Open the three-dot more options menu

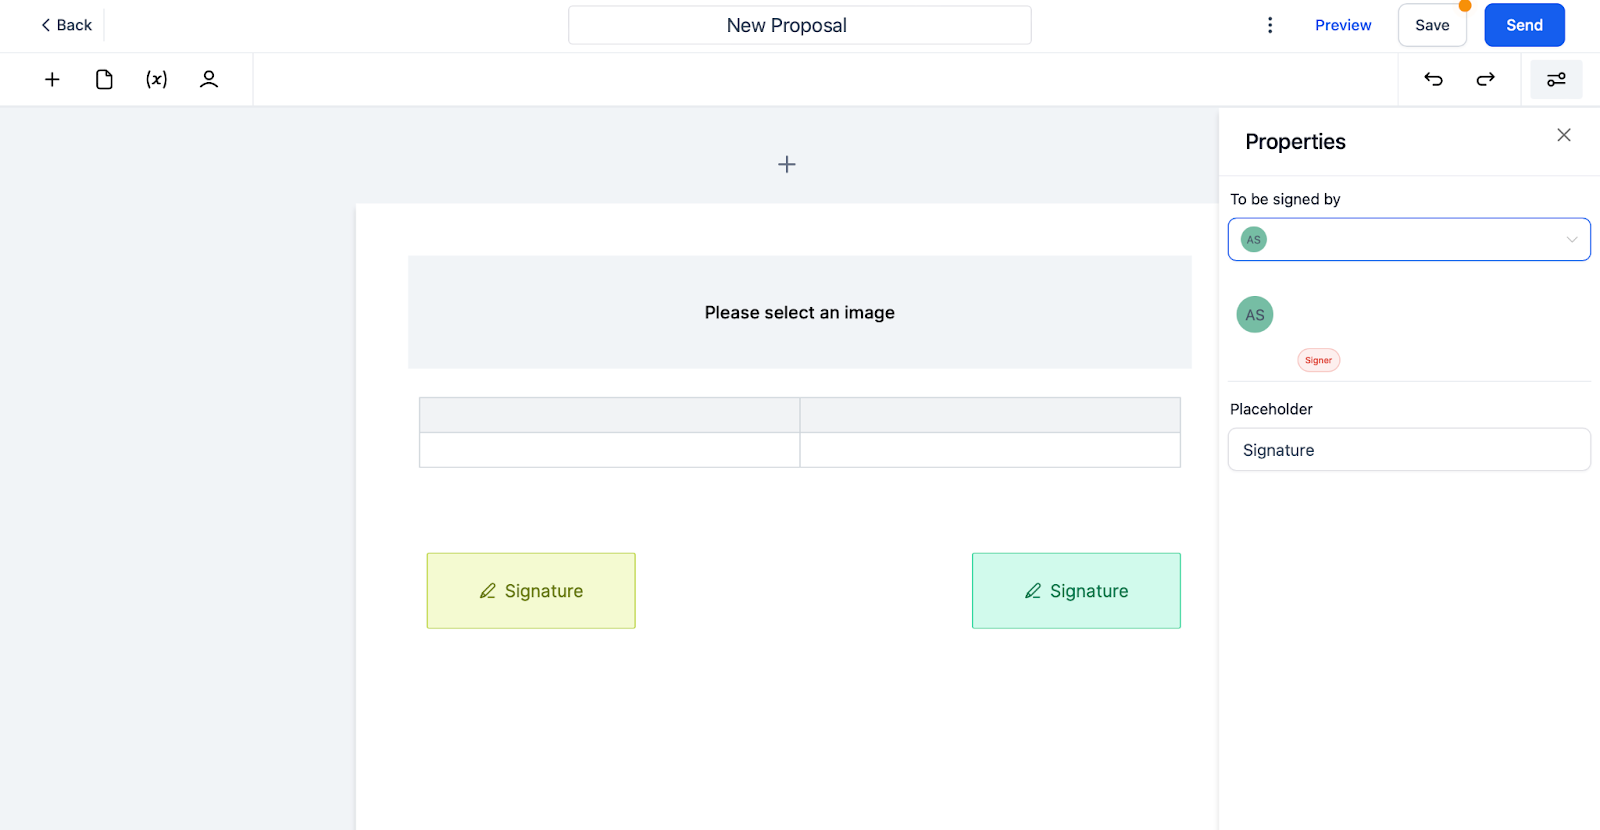(1270, 25)
